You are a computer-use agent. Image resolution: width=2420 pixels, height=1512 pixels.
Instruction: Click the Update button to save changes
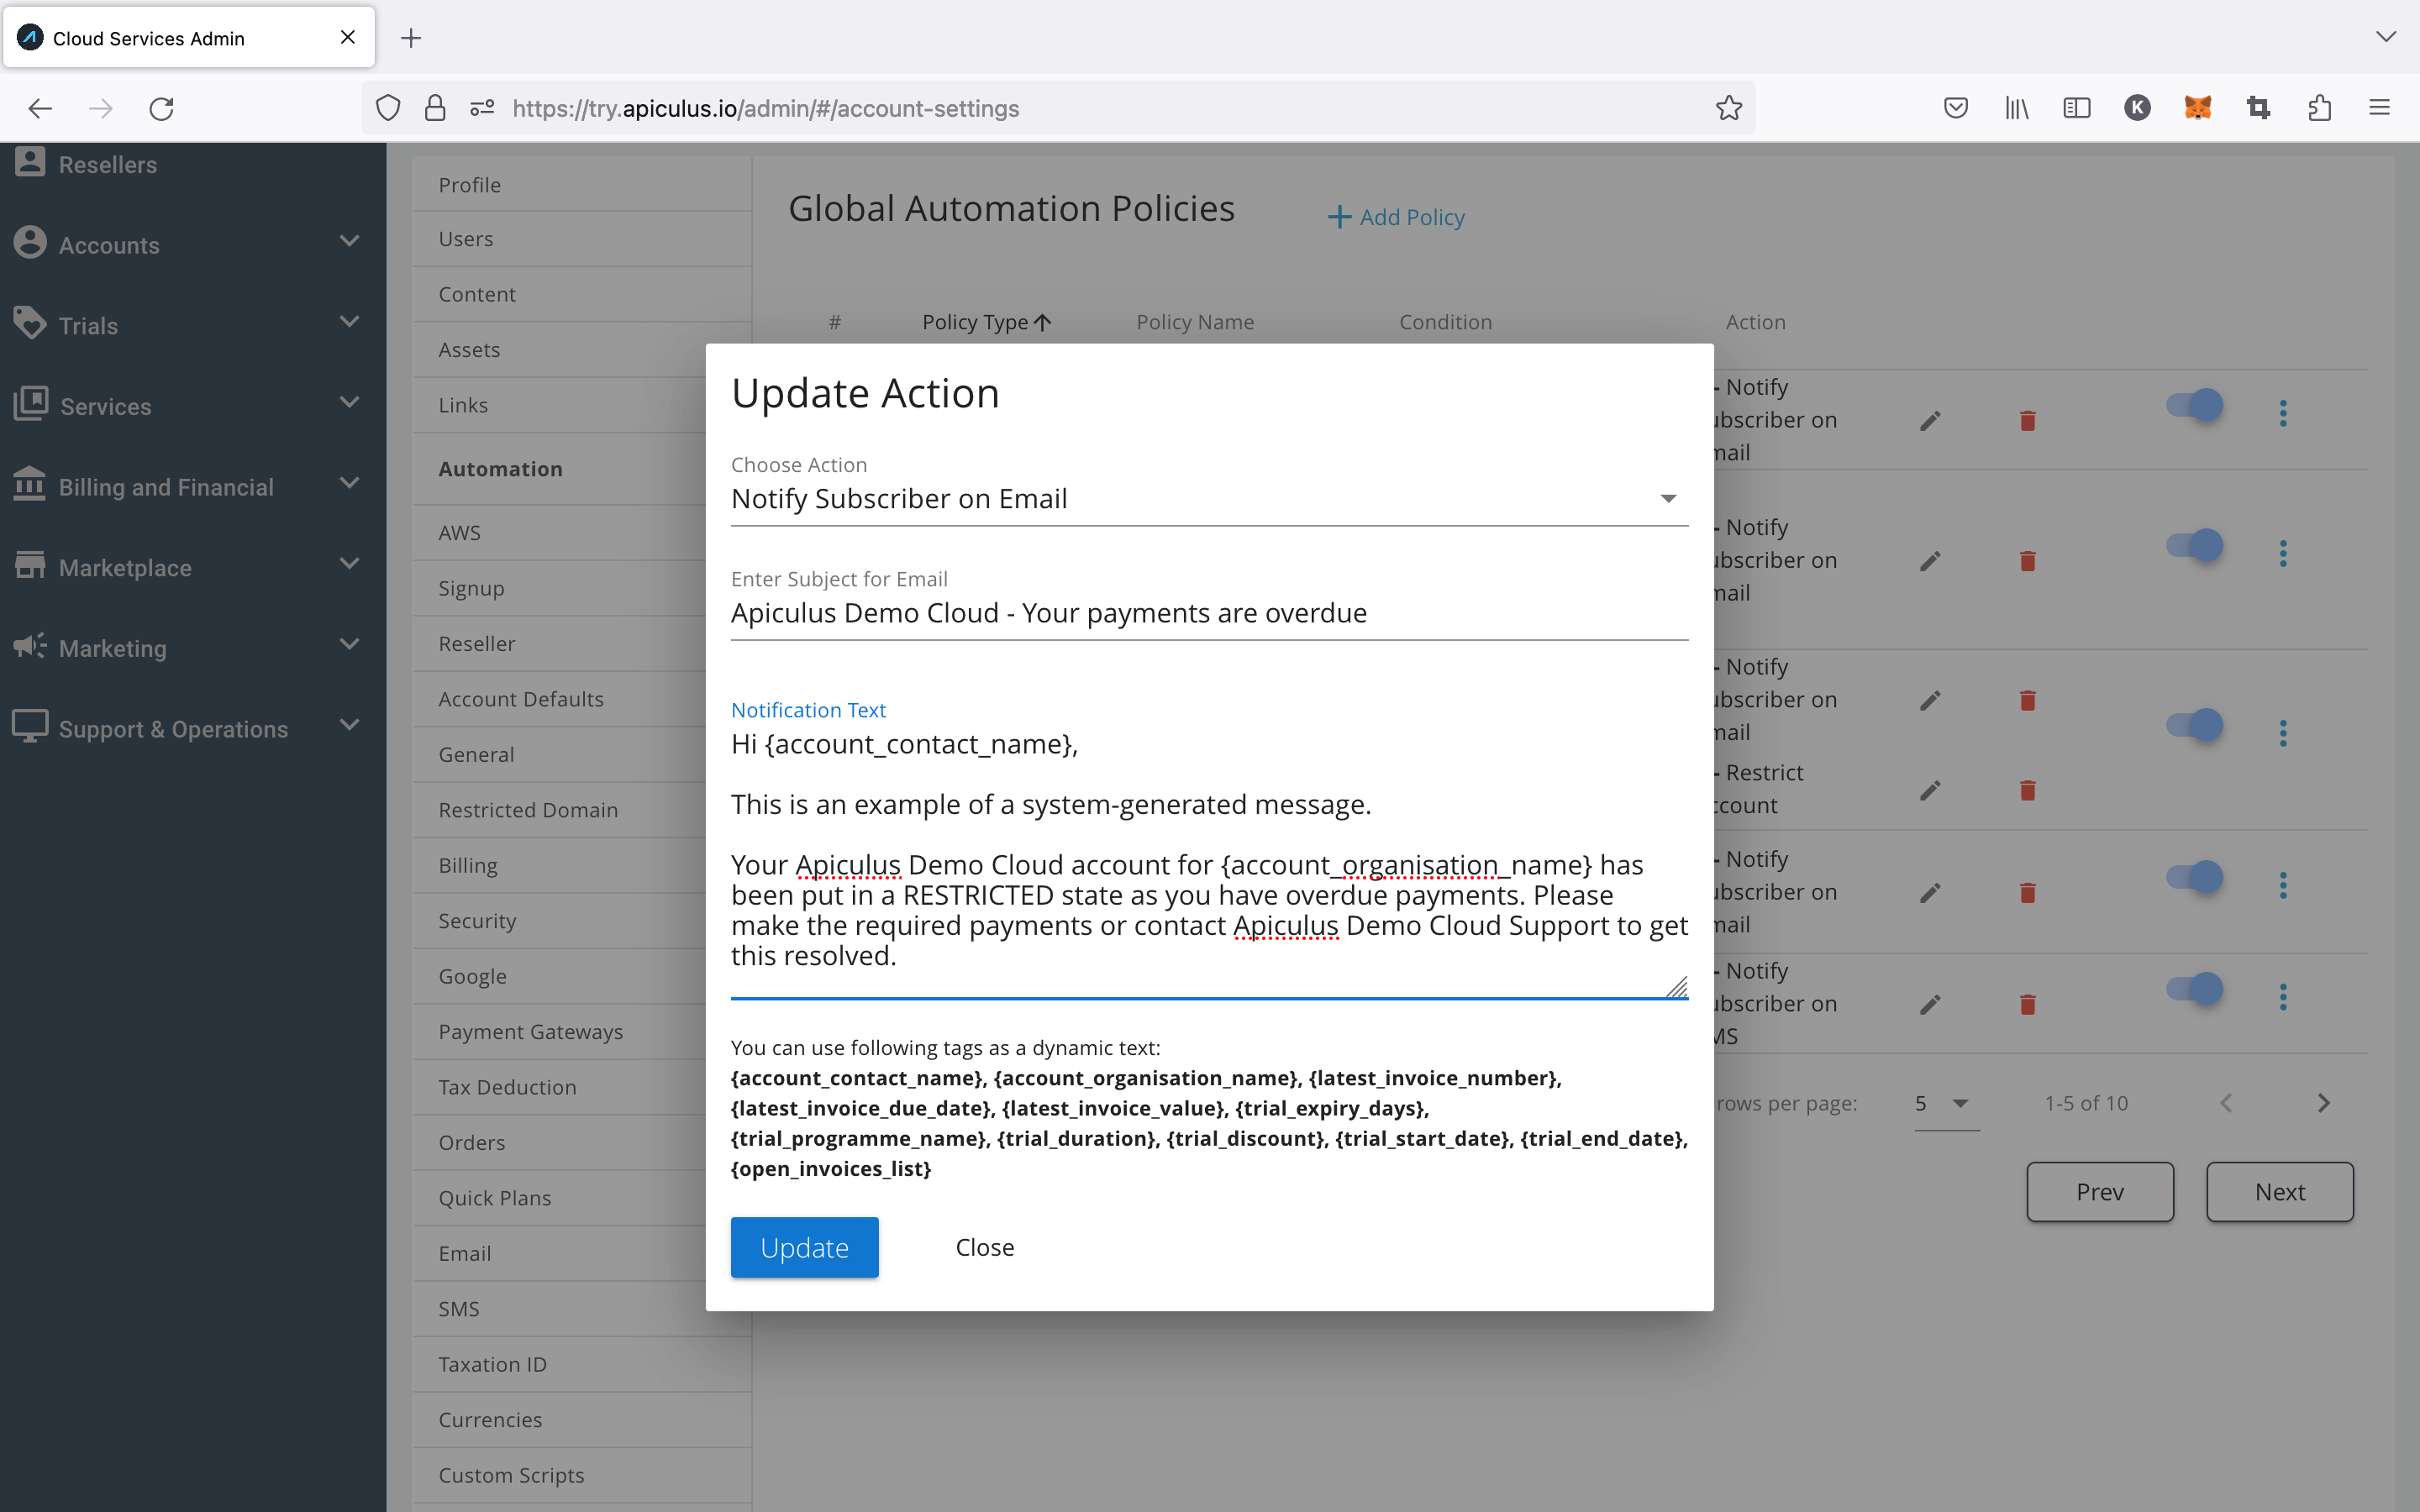pyautogui.click(x=803, y=1247)
